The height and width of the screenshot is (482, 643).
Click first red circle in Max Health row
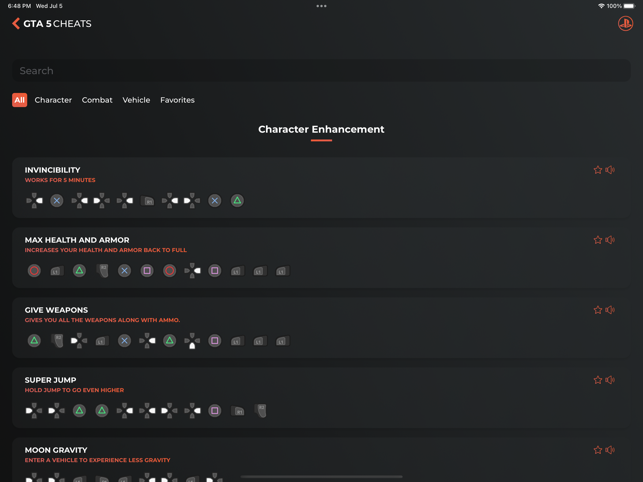click(x=34, y=271)
